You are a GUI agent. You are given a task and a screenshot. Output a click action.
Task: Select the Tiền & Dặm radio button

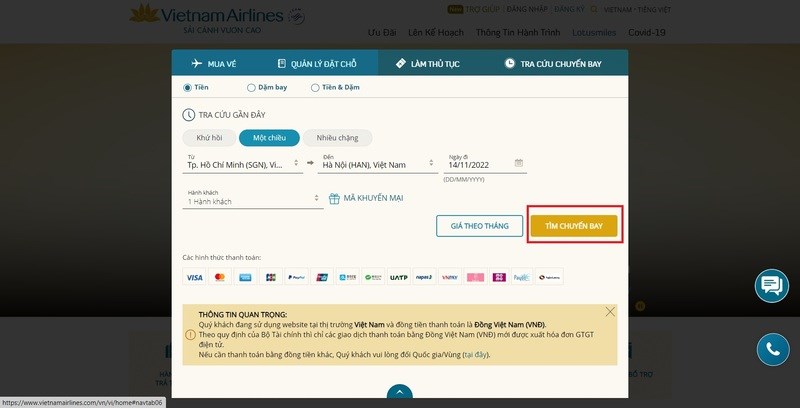click(315, 88)
